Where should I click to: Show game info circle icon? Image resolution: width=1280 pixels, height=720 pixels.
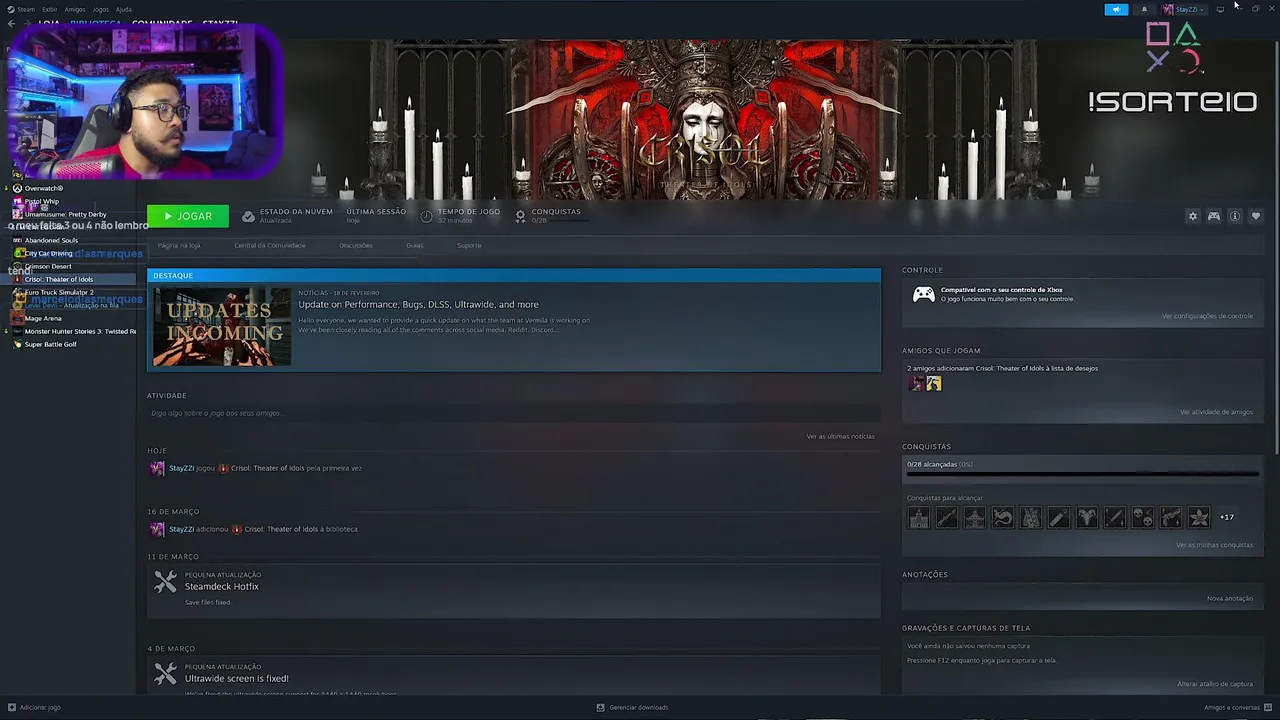(1235, 216)
